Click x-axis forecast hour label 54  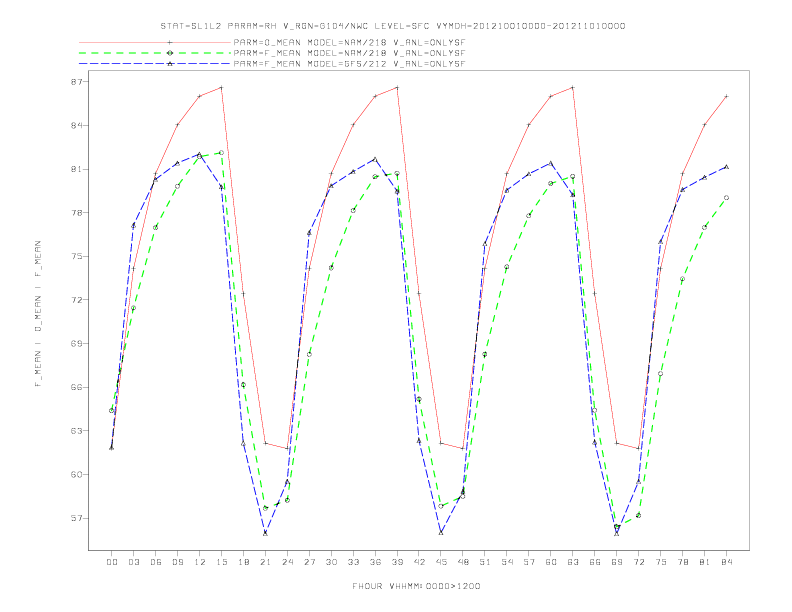point(507,562)
